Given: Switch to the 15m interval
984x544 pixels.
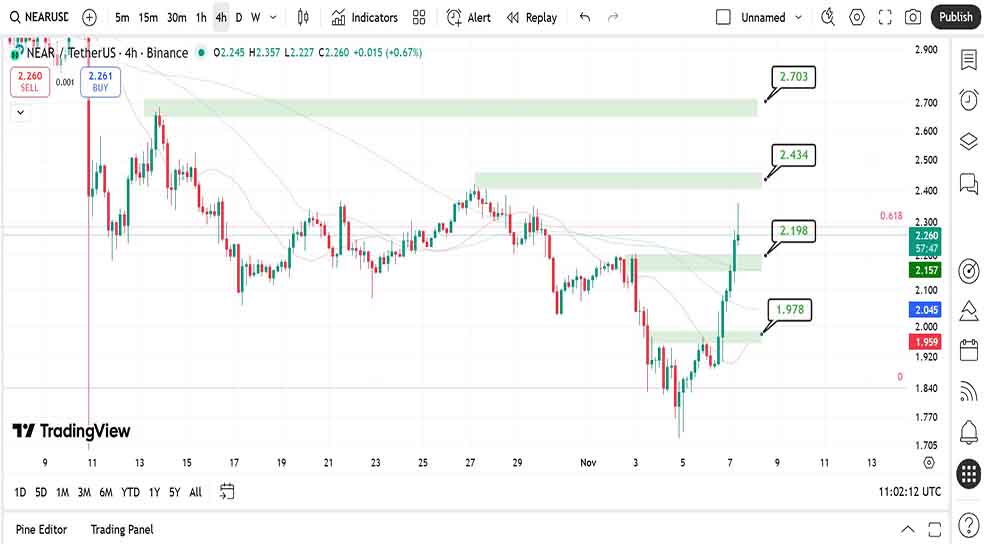Looking at the screenshot, I should [x=148, y=17].
